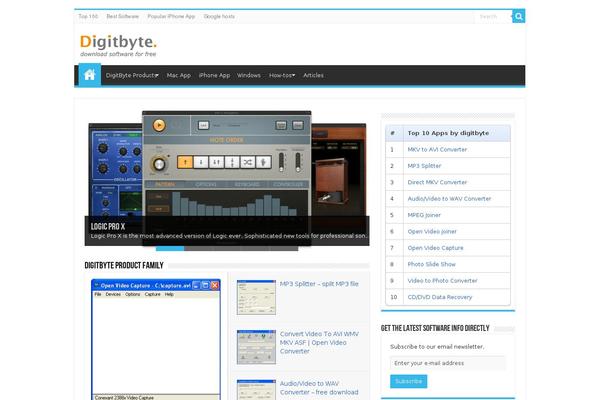Expand the How-tos dropdown menu
This screenshot has width=600, height=400.
[x=282, y=75]
